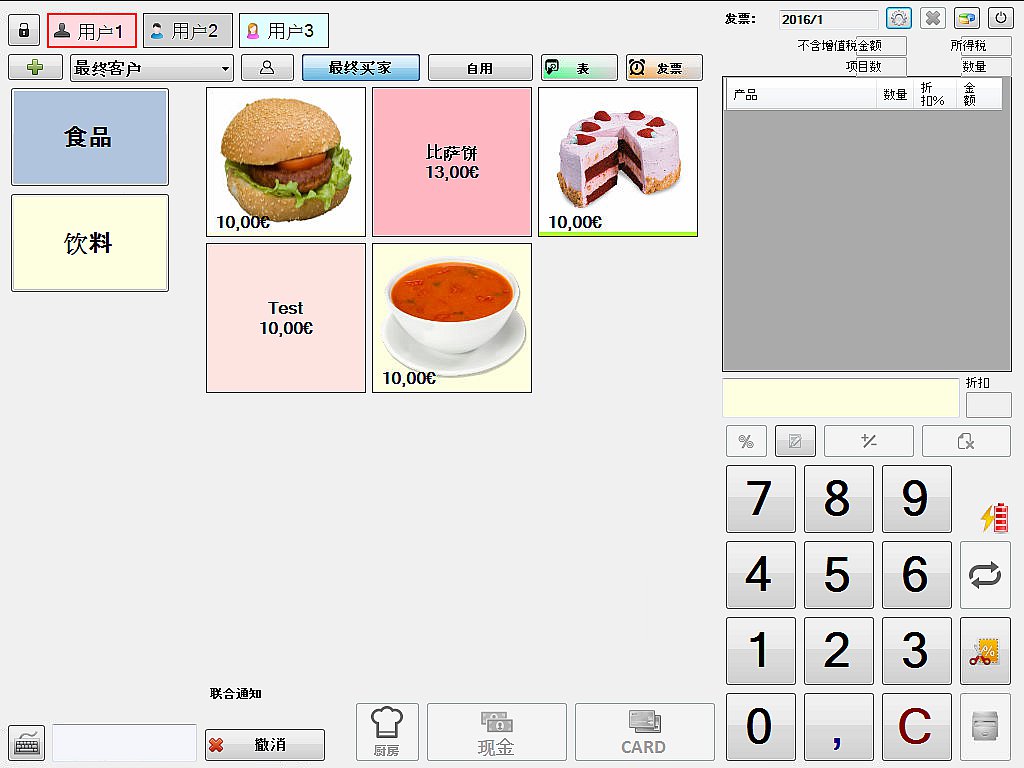Send order to kitchen with chef hat
1024x768 pixels.
[x=387, y=732]
